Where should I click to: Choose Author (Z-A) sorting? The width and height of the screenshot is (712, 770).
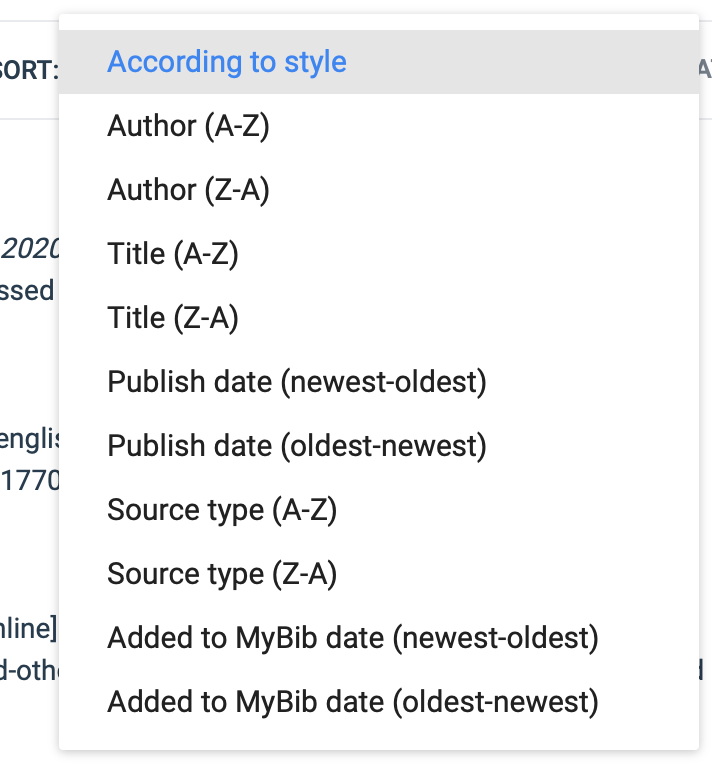188,190
